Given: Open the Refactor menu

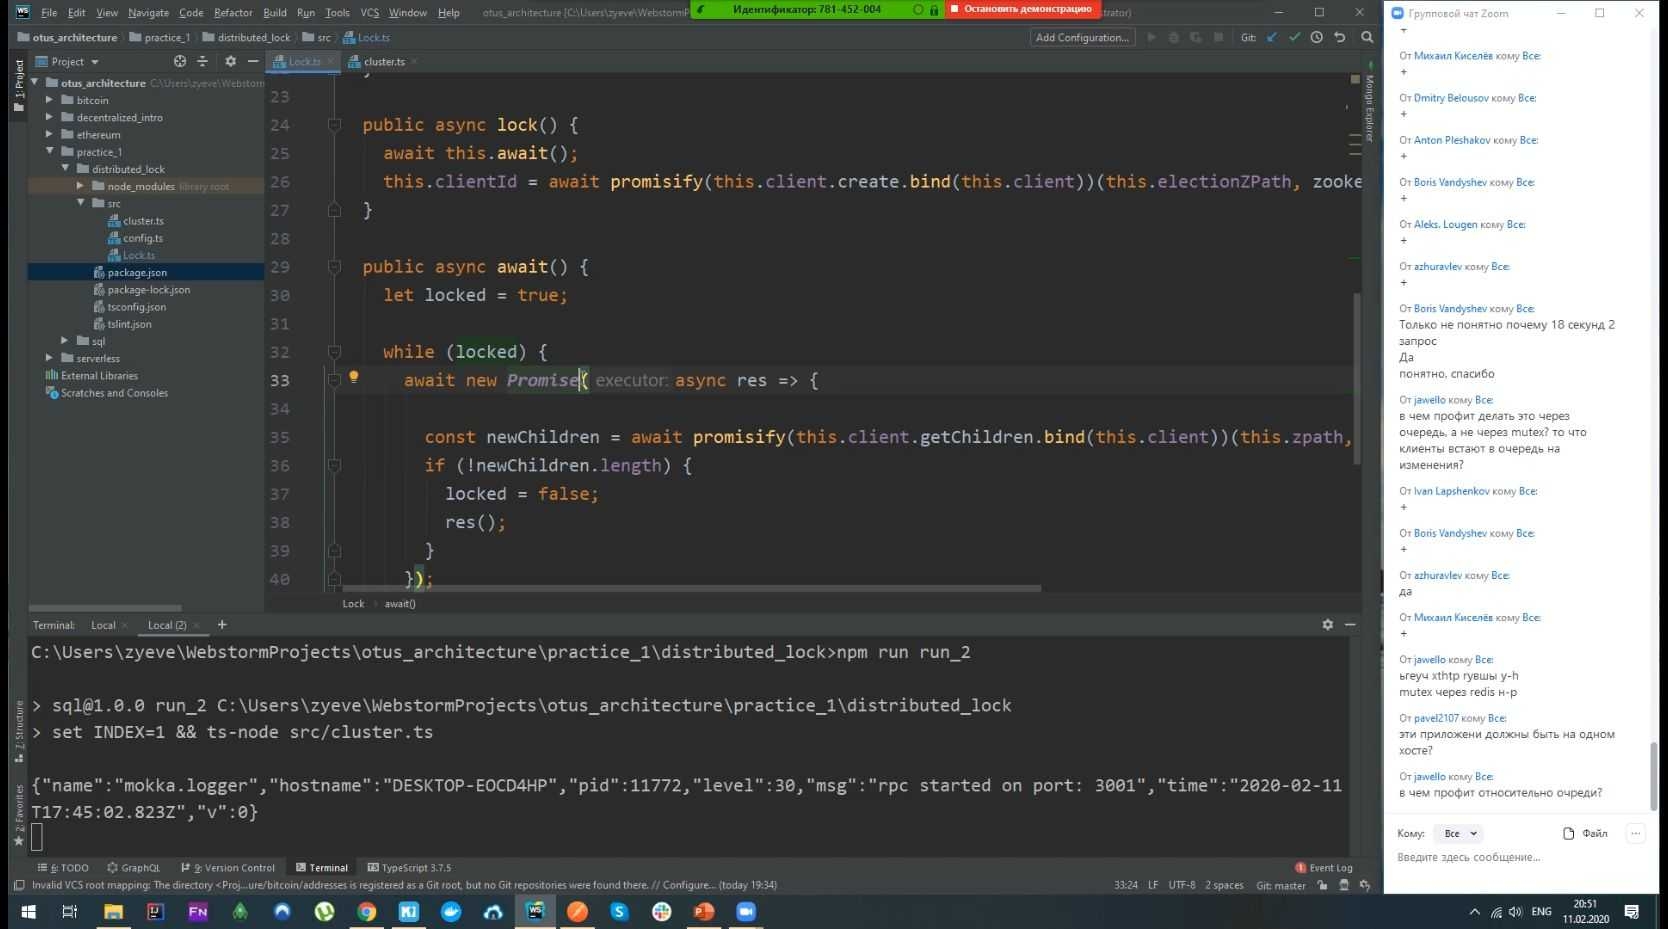Looking at the screenshot, I should pos(232,12).
